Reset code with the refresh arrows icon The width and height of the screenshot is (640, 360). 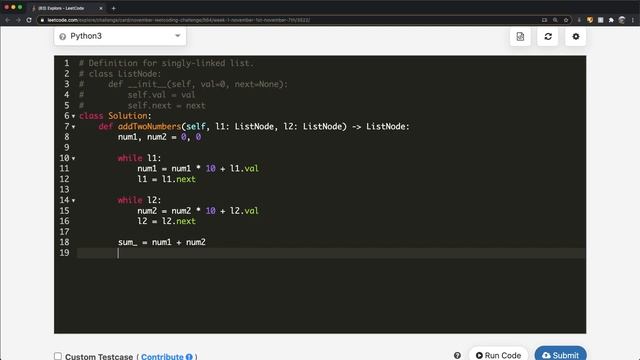click(548, 36)
